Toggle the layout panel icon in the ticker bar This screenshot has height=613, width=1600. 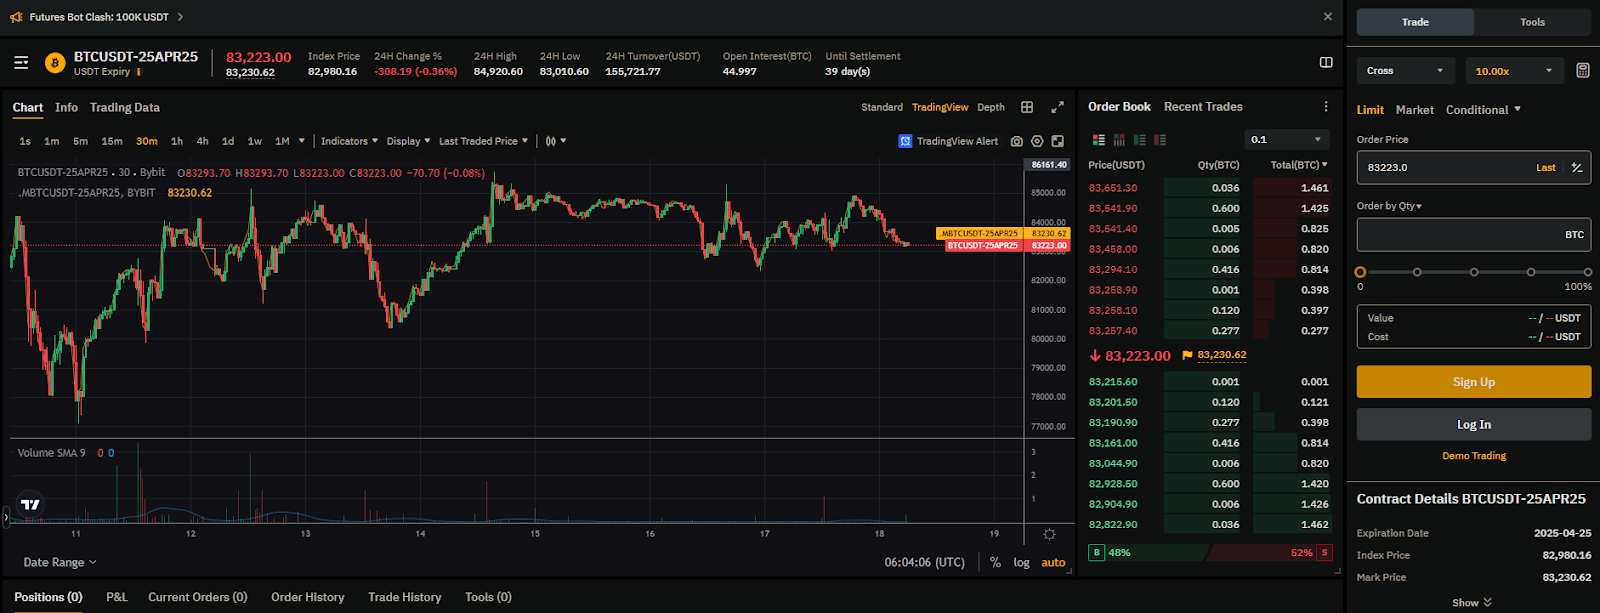click(x=1326, y=62)
